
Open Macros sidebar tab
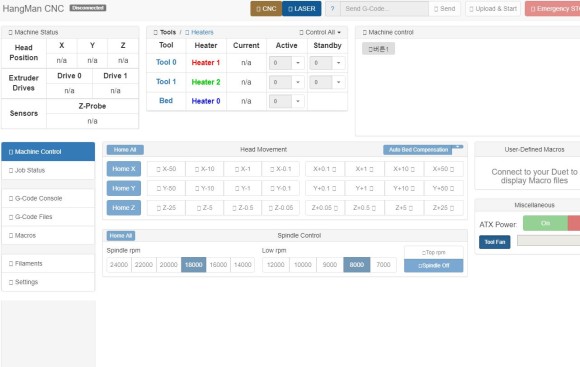pos(48,235)
